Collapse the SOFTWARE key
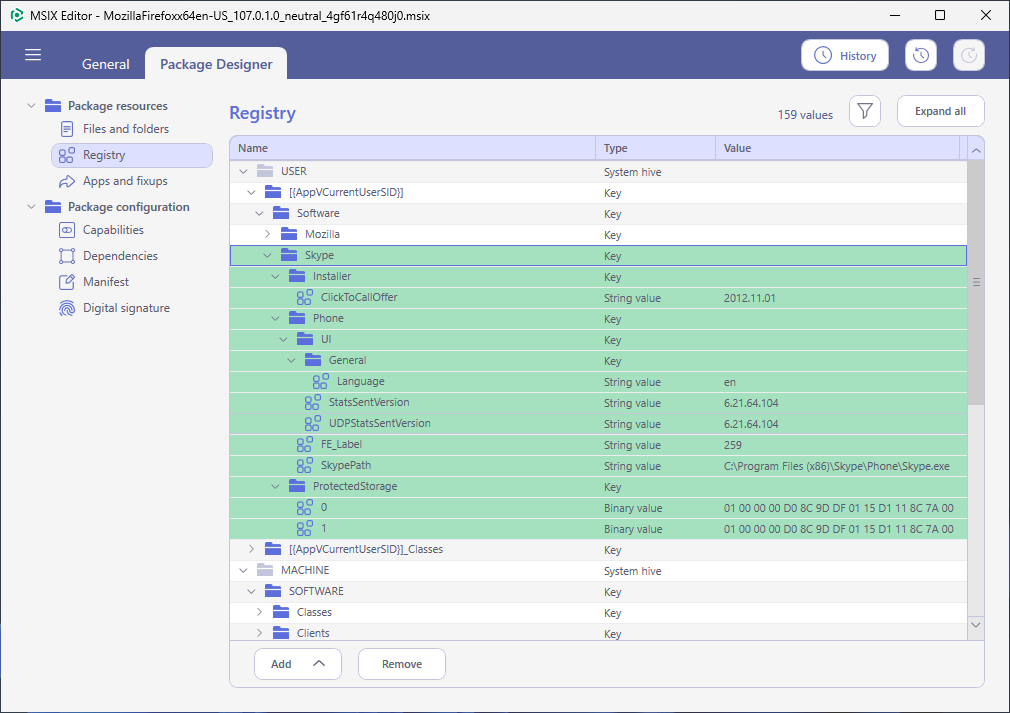This screenshot has height=713, width=1010. pos(251,591)
